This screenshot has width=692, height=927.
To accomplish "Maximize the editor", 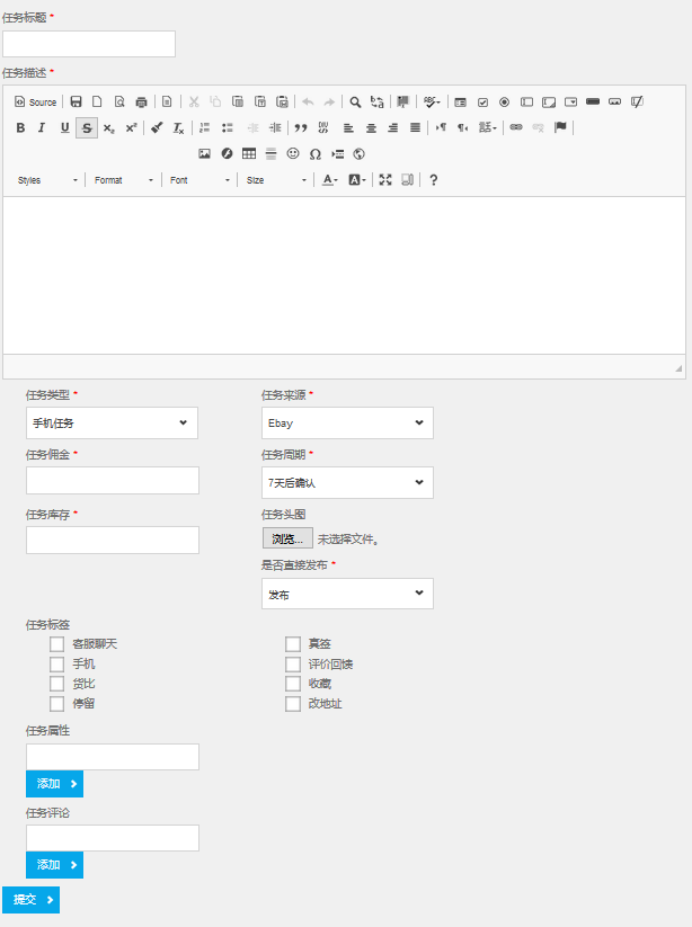I will [x=385, y=180].
